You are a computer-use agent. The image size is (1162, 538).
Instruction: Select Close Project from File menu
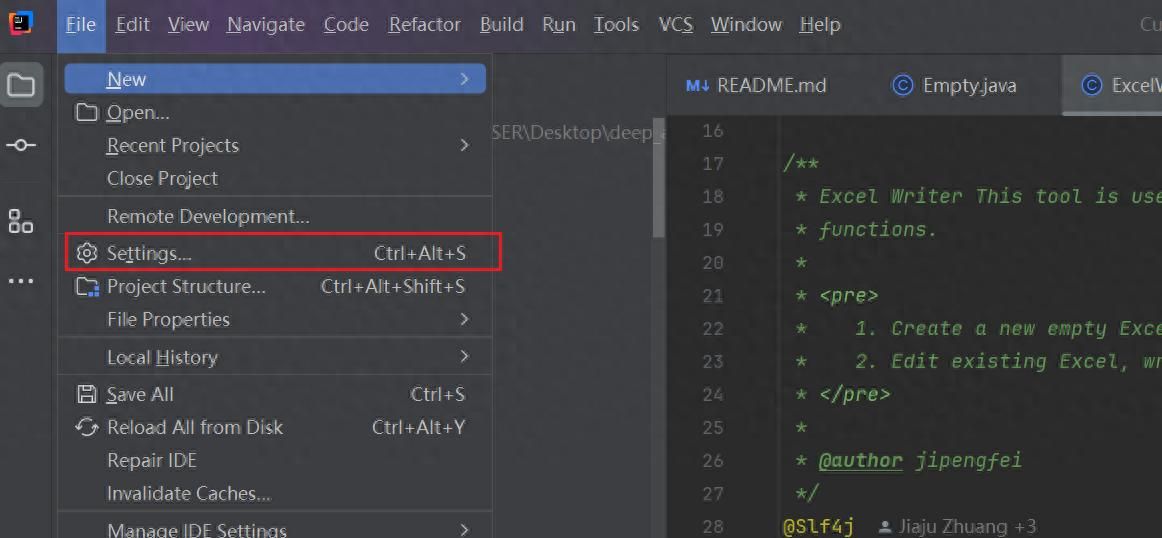pyautogui.click(x=162, y=178)
